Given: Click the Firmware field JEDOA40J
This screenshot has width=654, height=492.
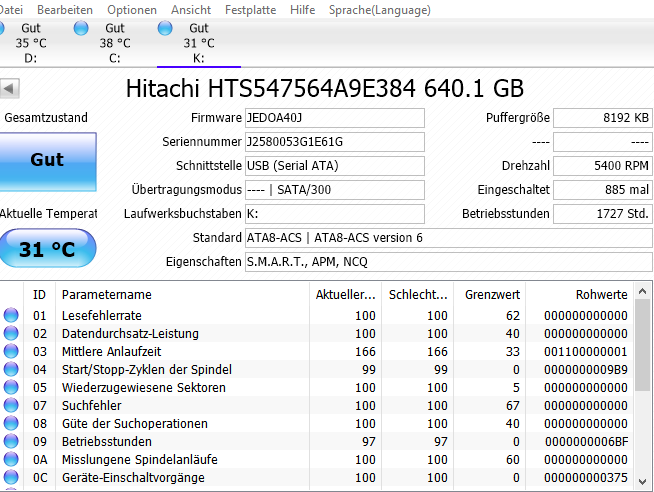Looking at the screenshot, I should tap(335, 118).
